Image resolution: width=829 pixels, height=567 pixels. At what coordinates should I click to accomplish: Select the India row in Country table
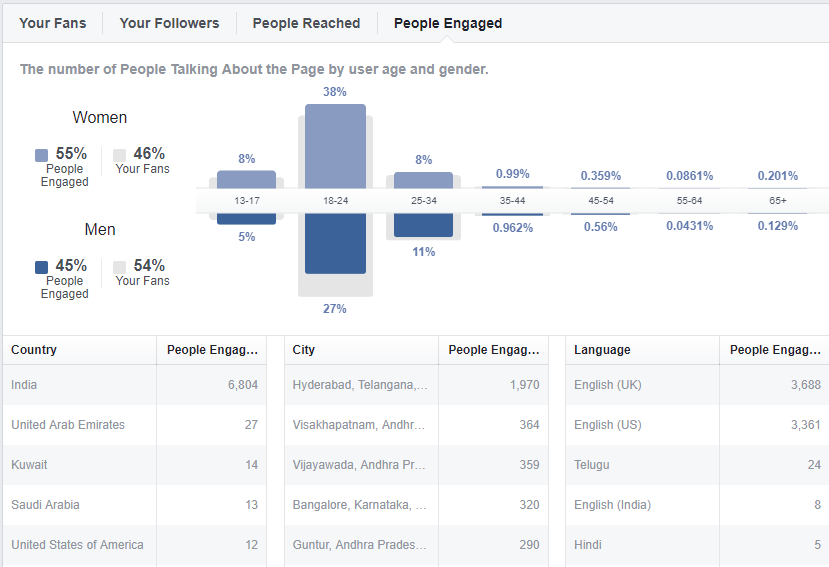[134, 385]
